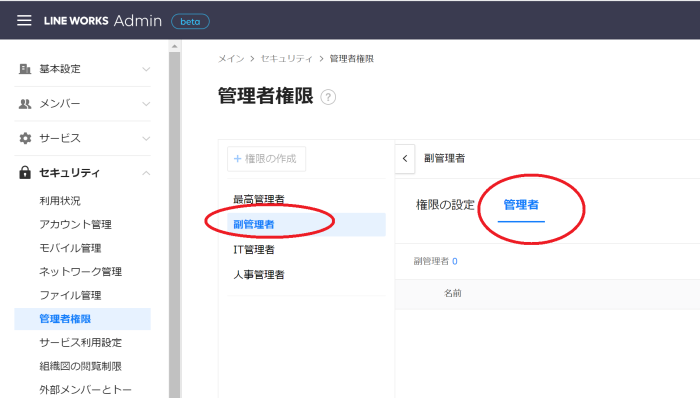The width and height of the screenshot is (700, 398).
Task: Click the LINE WORKS Admin logo
Action: click(103, 21)
